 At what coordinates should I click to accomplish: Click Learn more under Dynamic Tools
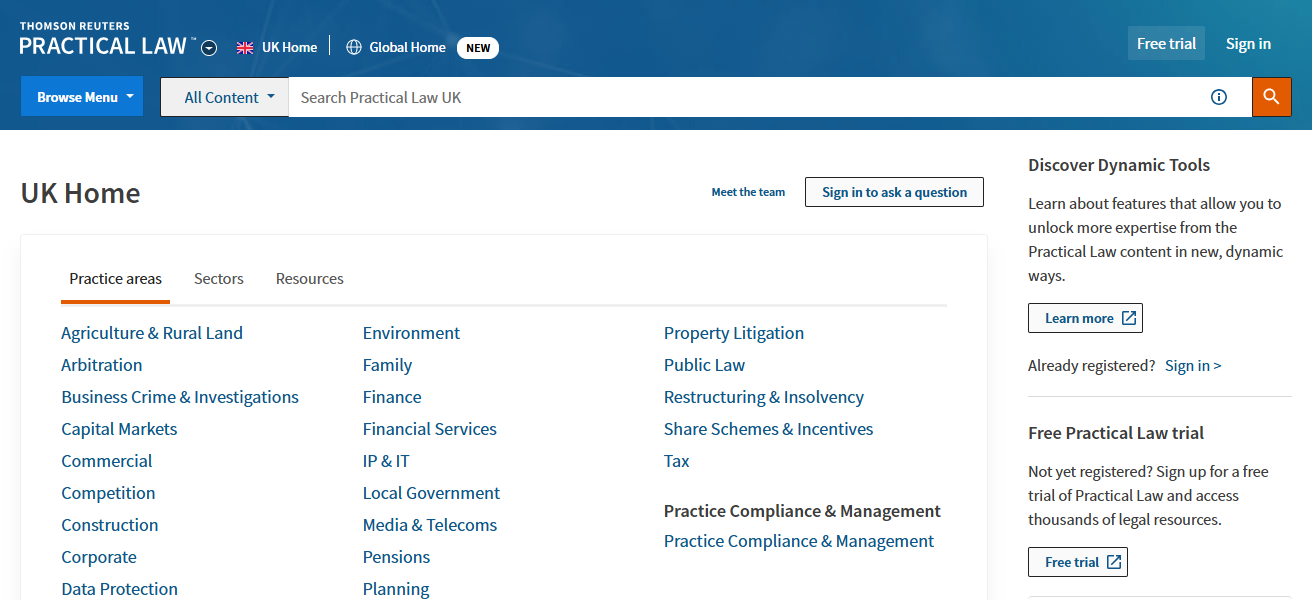[x=1085, y=318]
